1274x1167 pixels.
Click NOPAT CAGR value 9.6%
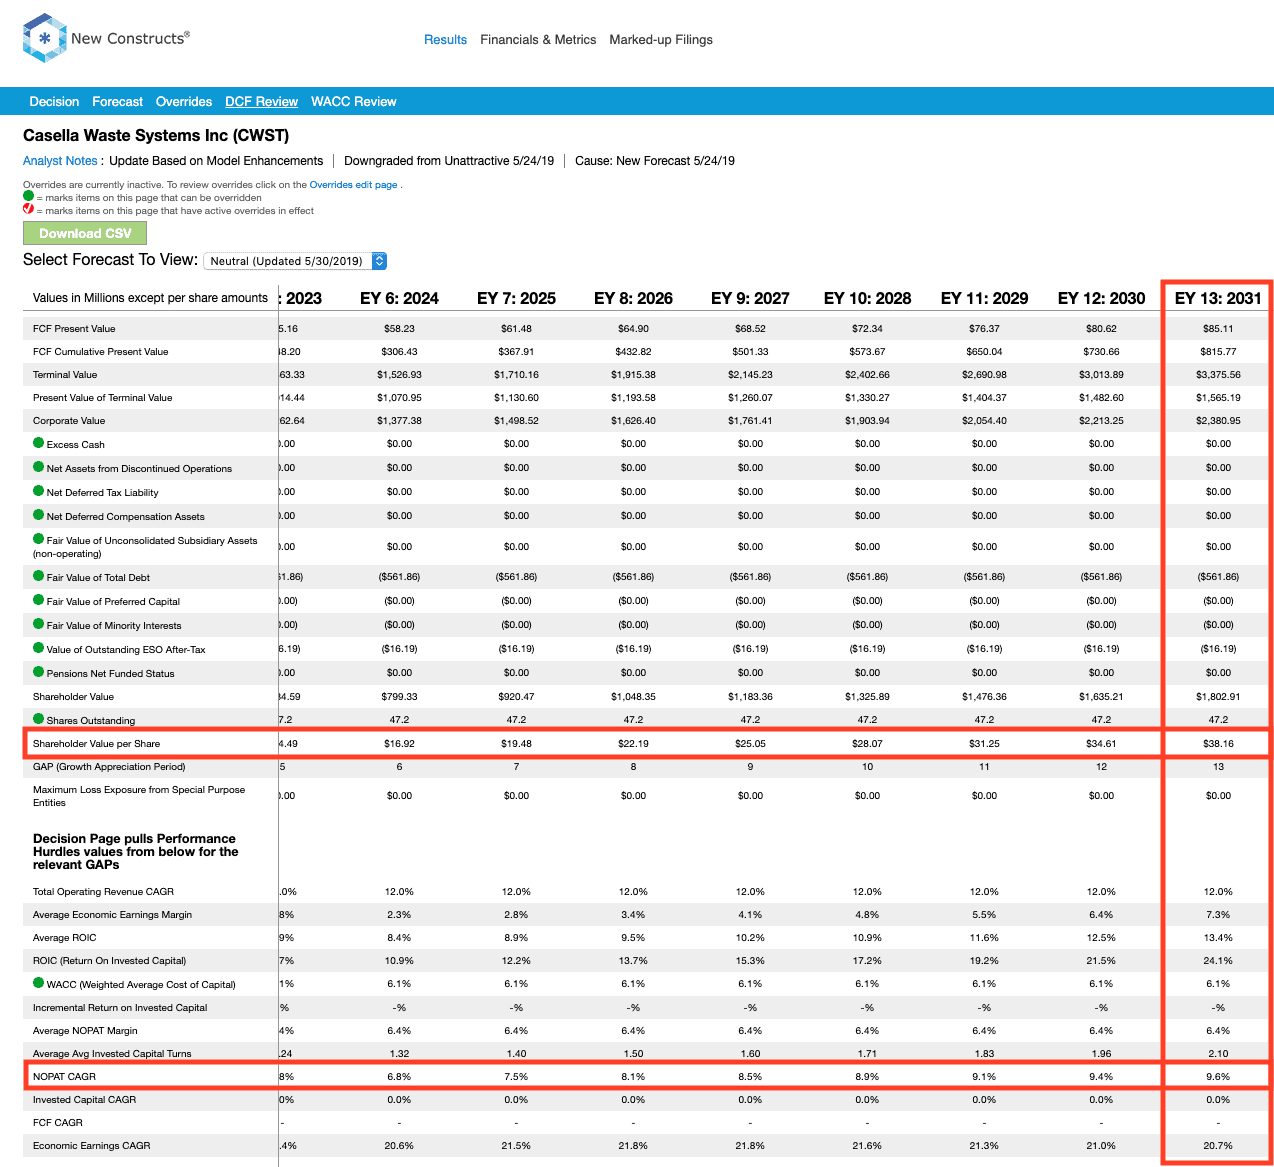(1218, 1077)
